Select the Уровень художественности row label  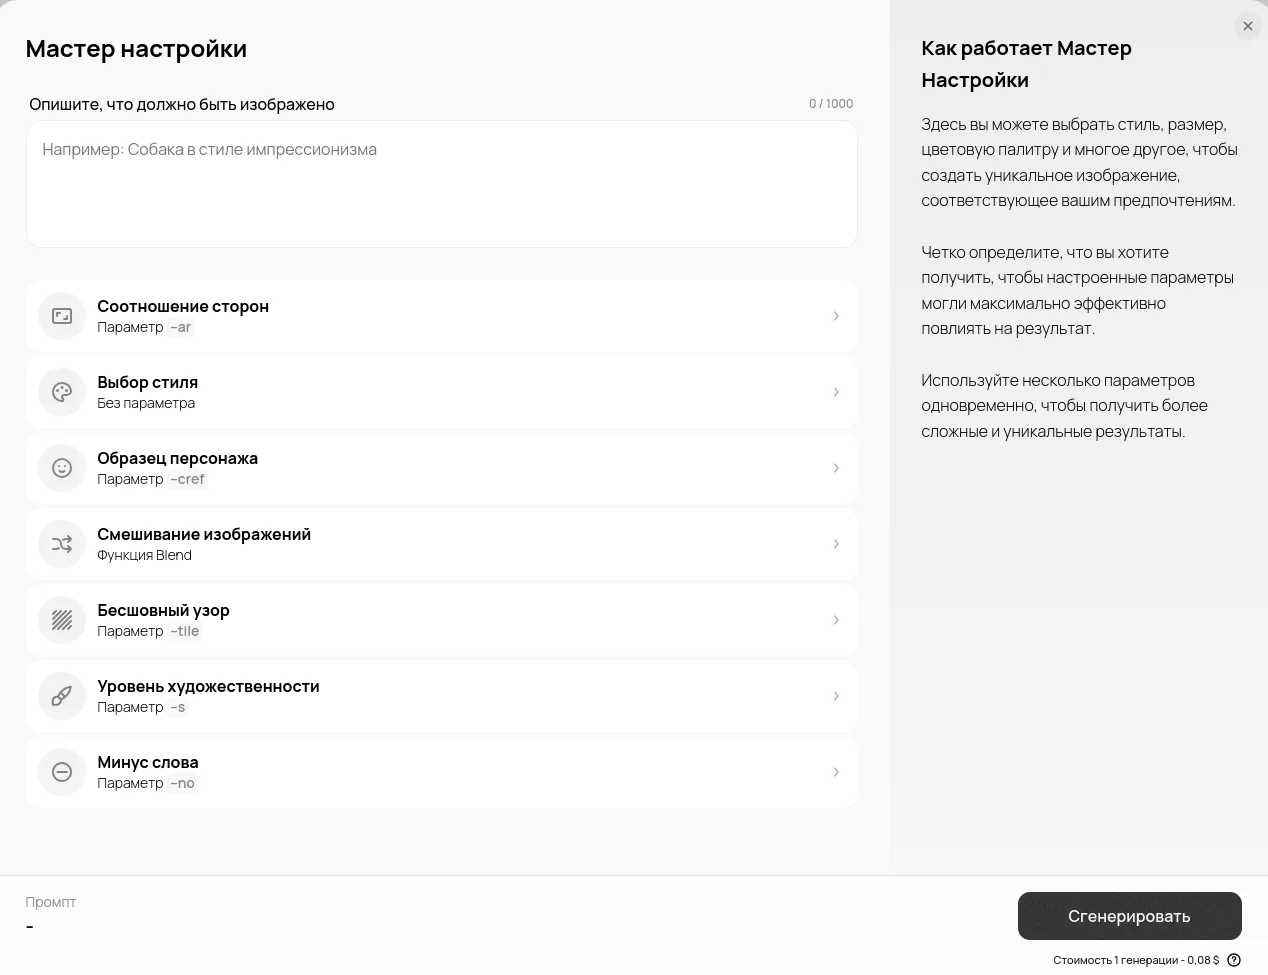click(208, 686)
